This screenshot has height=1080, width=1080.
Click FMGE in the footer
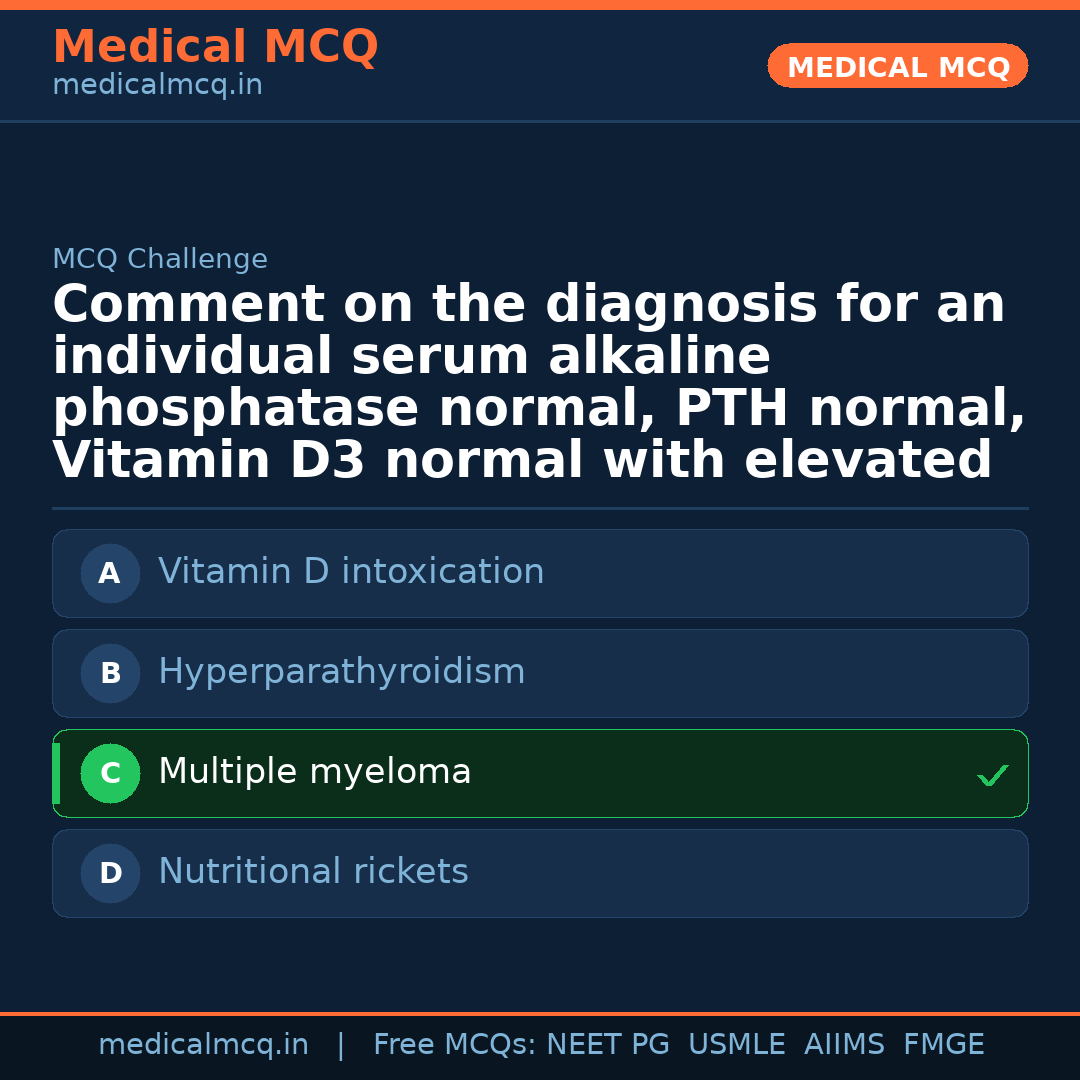click(x=943, y=1045)
